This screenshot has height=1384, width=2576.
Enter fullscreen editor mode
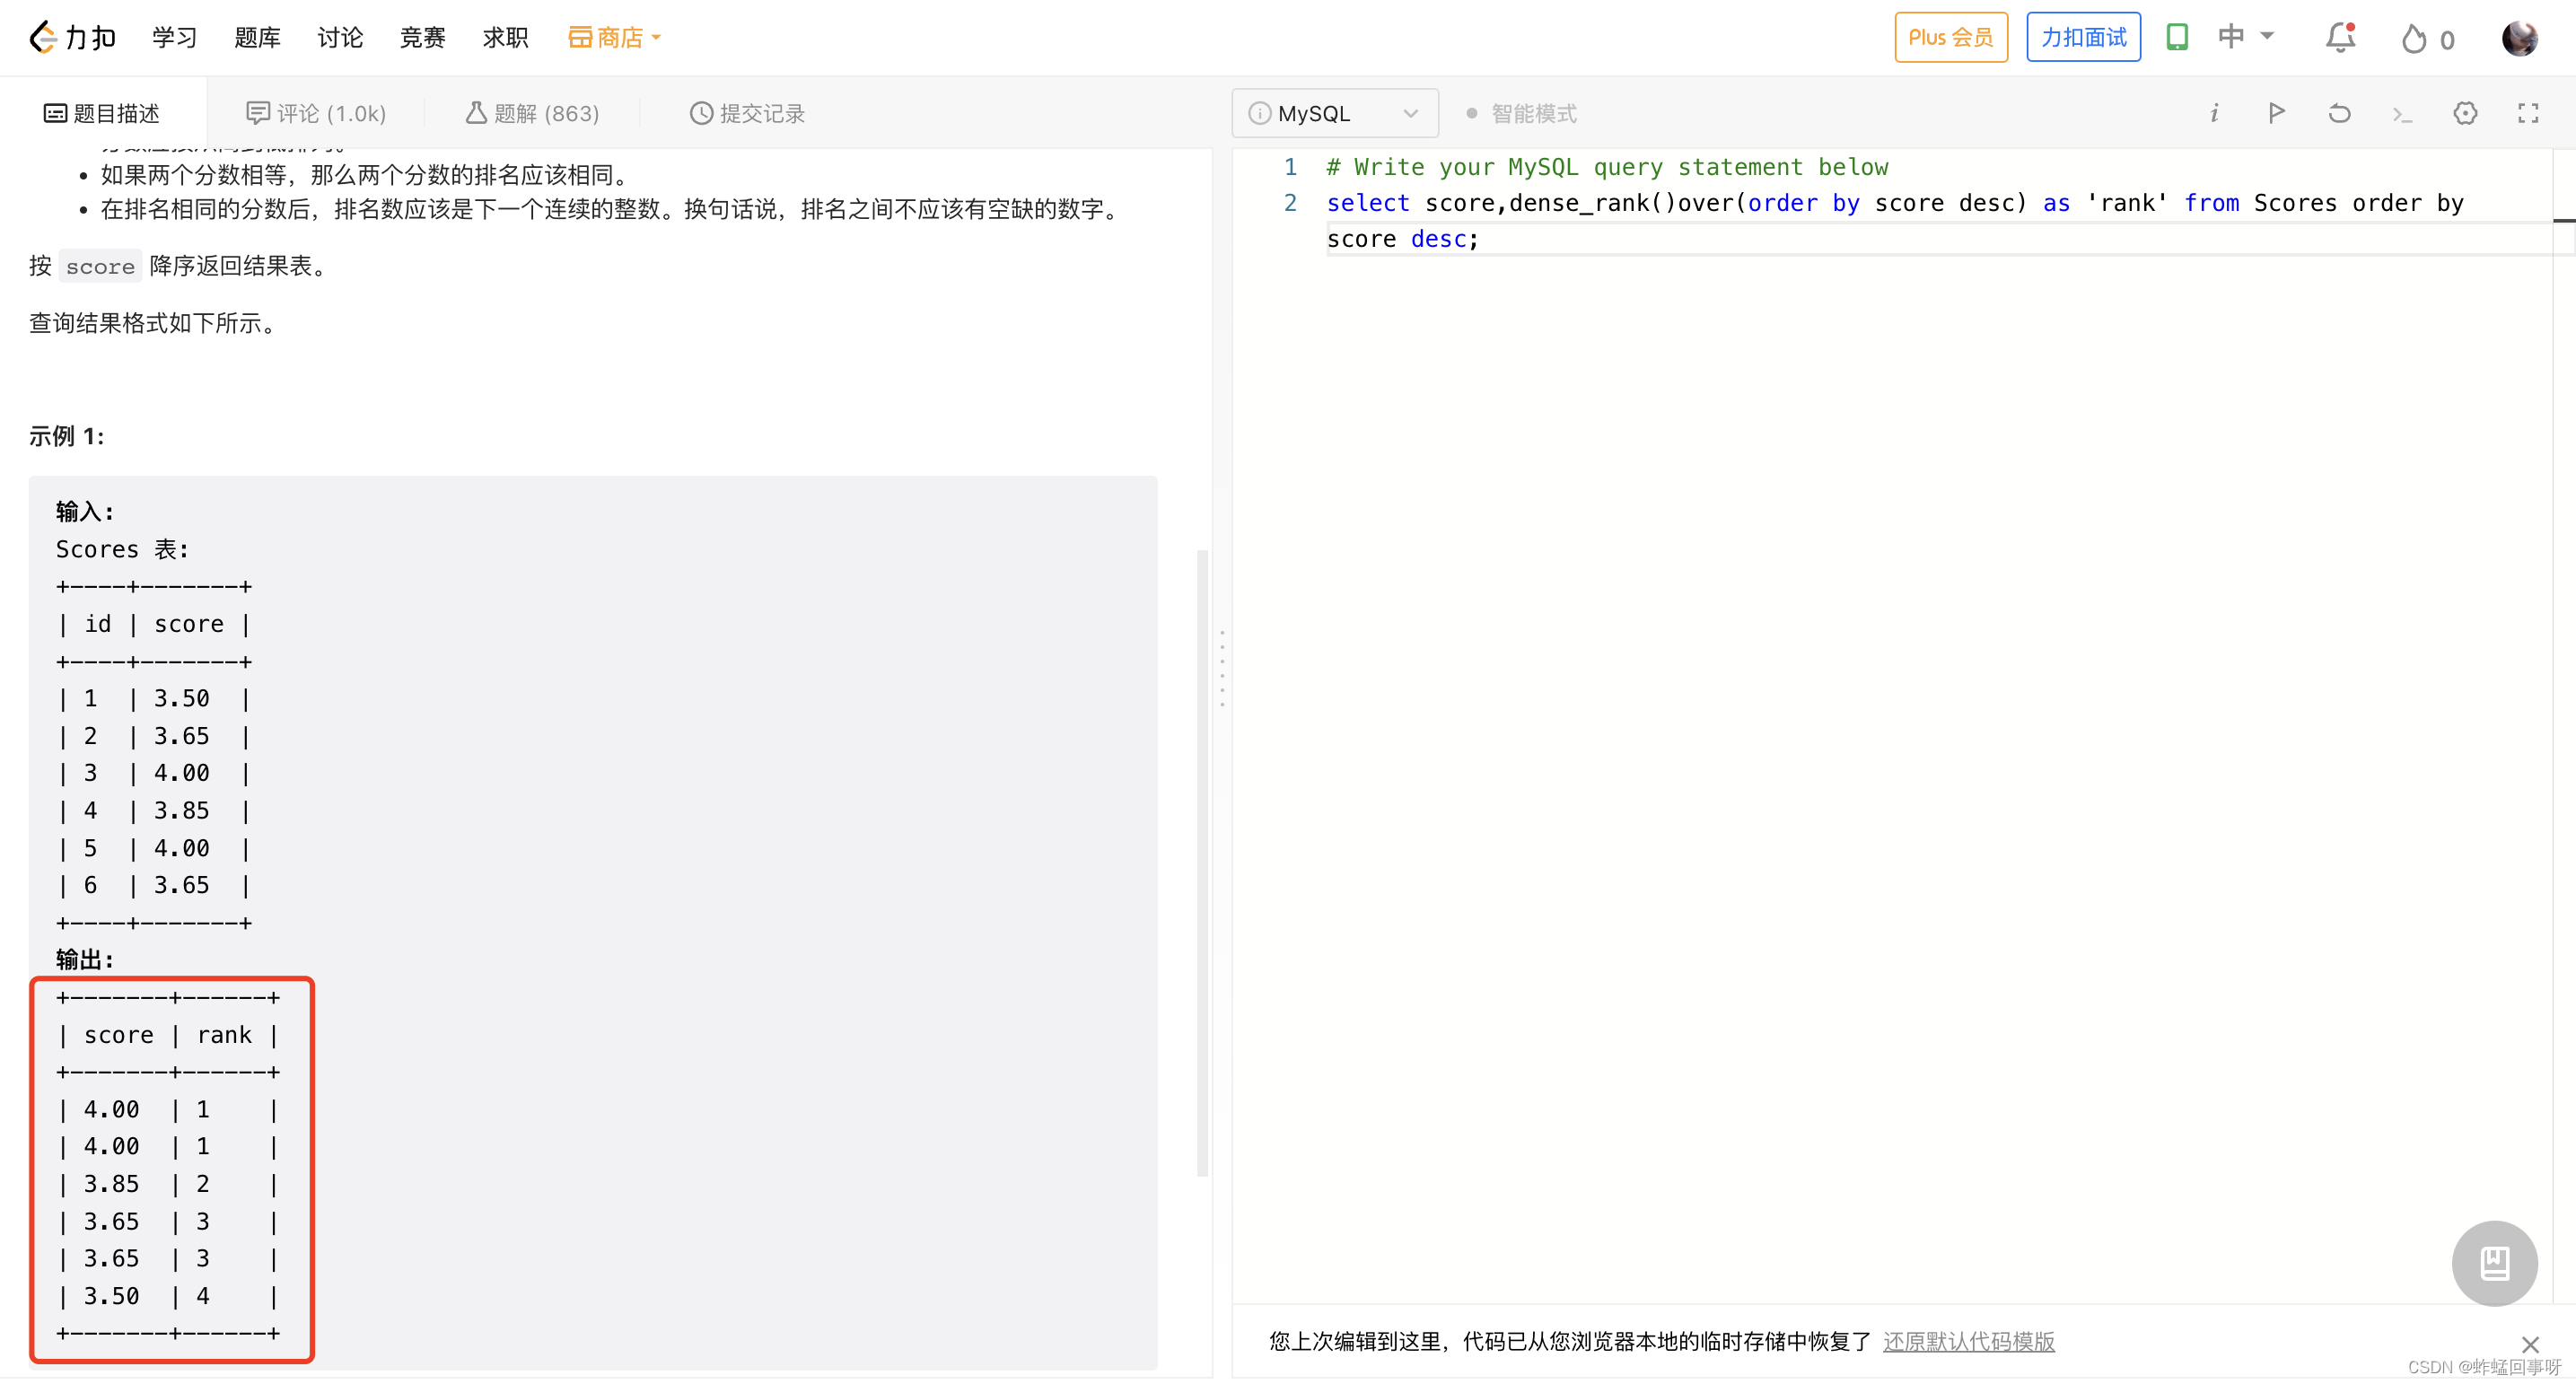[2528, 113]
